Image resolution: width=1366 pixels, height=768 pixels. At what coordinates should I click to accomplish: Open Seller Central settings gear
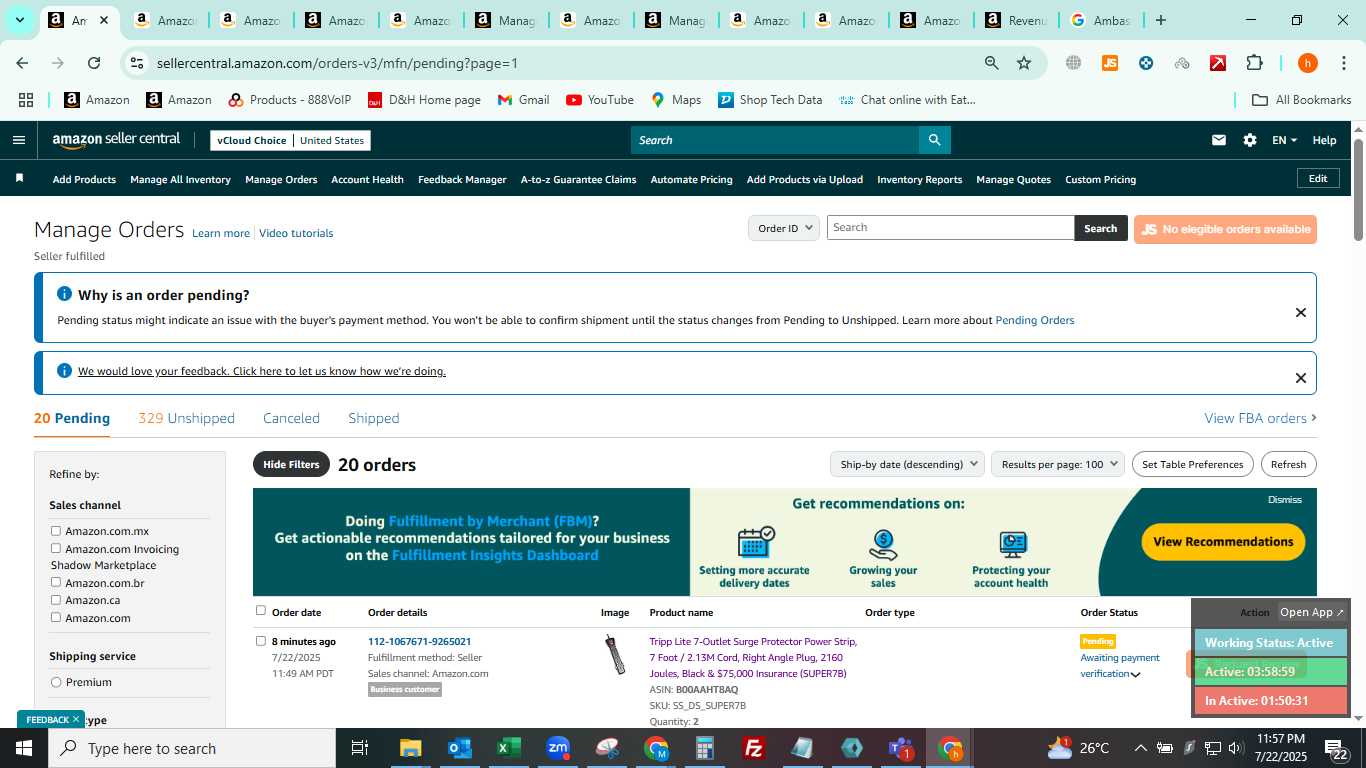[1249, 140]
